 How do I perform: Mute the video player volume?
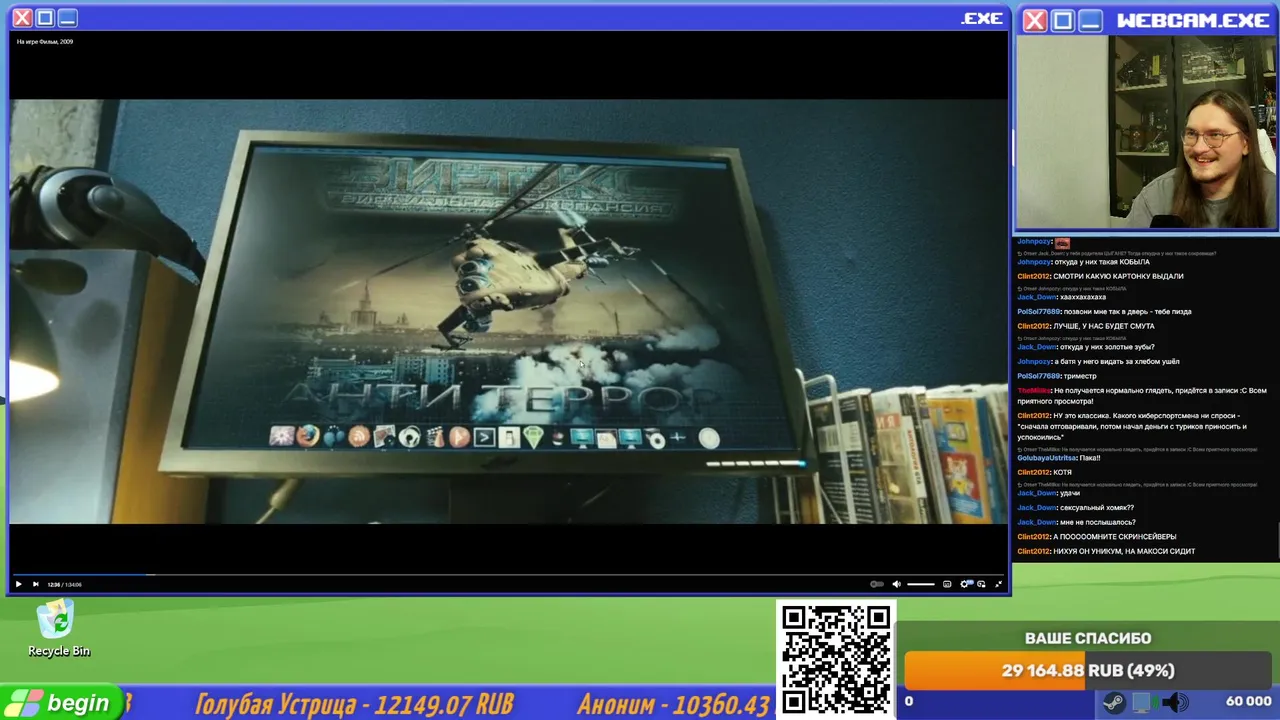tap(896, 584)
